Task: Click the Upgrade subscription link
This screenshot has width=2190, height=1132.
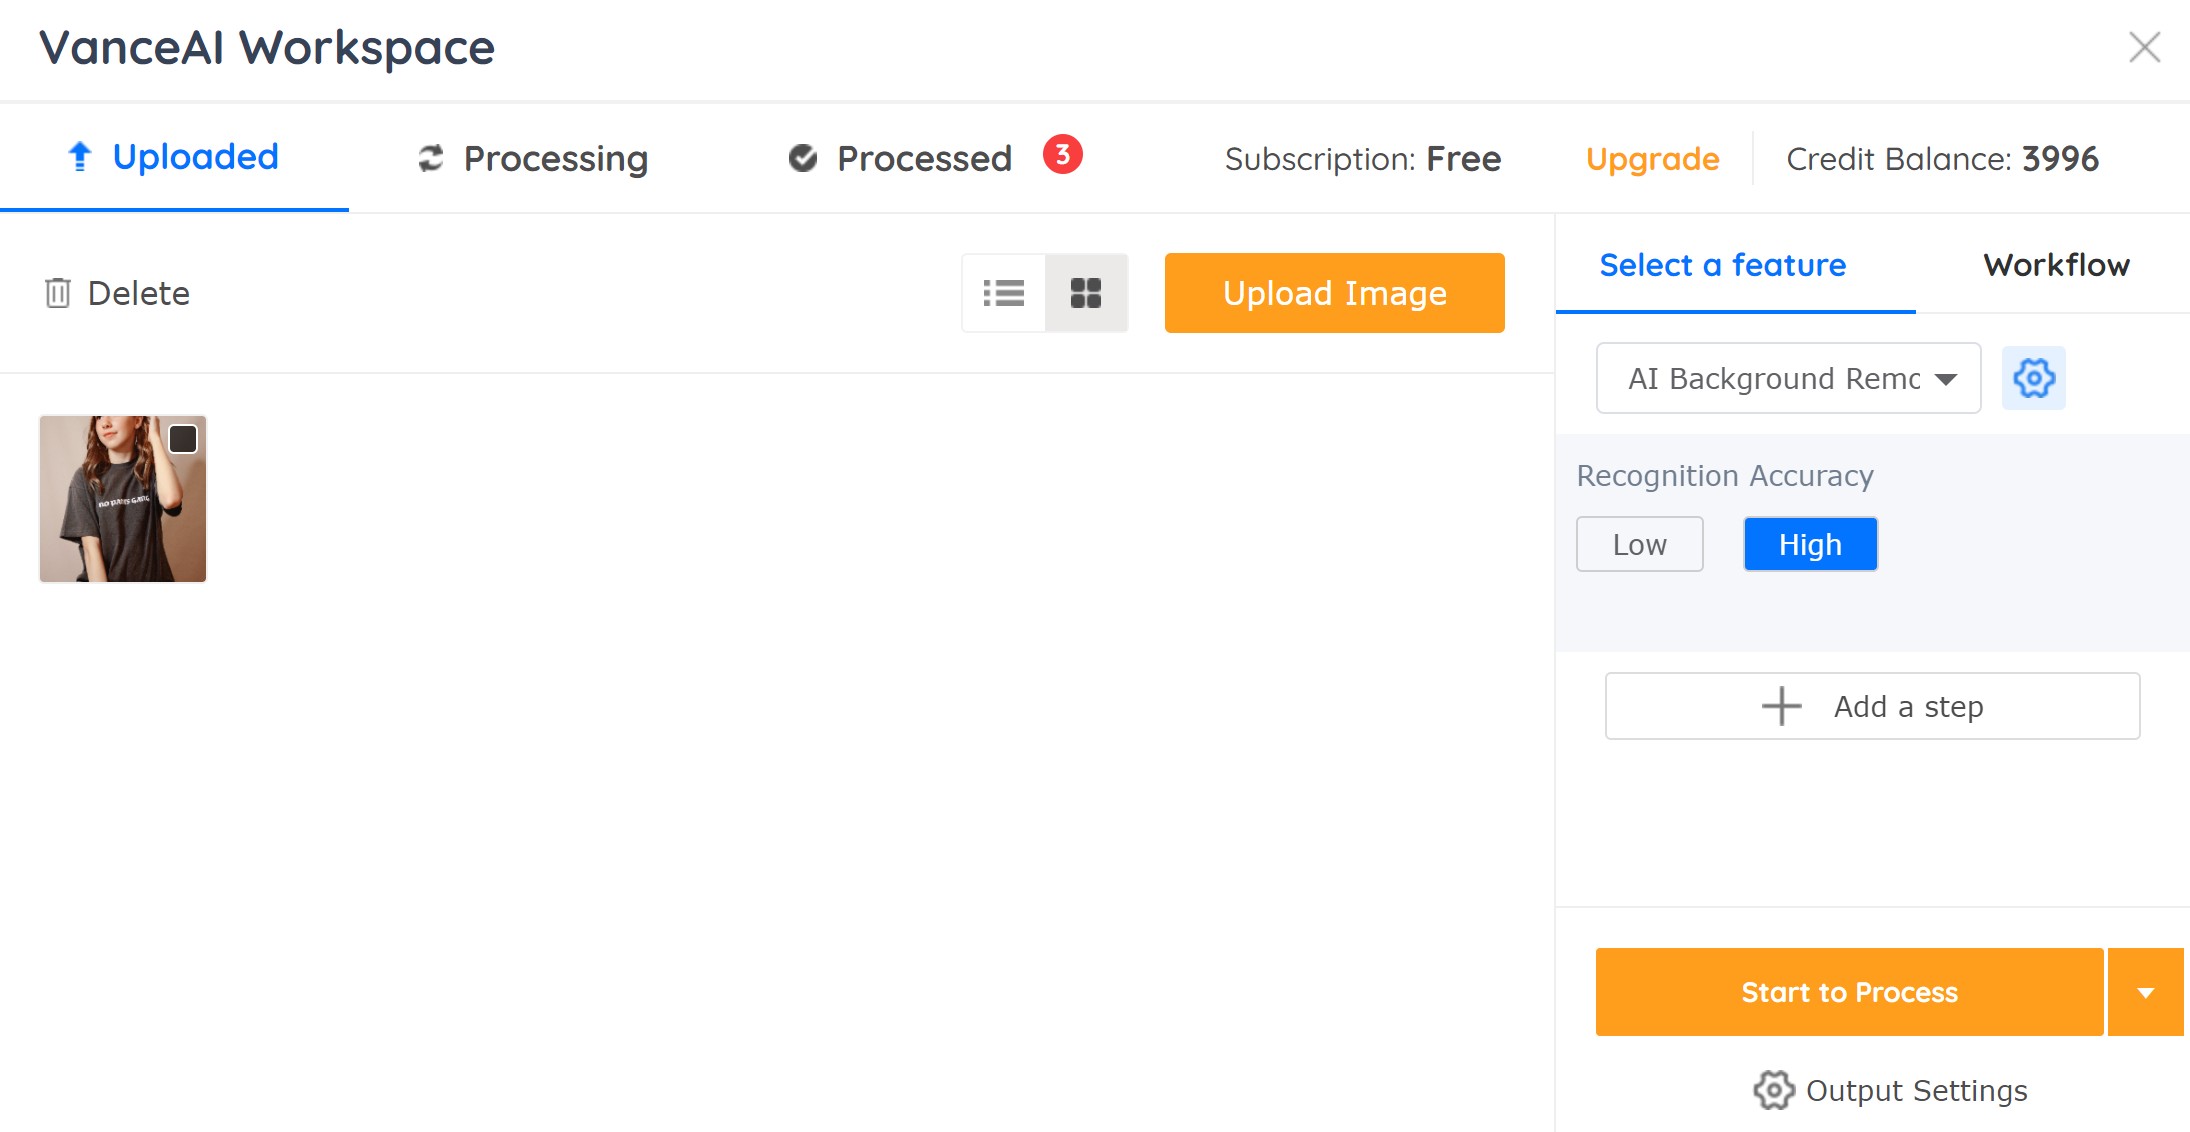Action: [1652, 159]
